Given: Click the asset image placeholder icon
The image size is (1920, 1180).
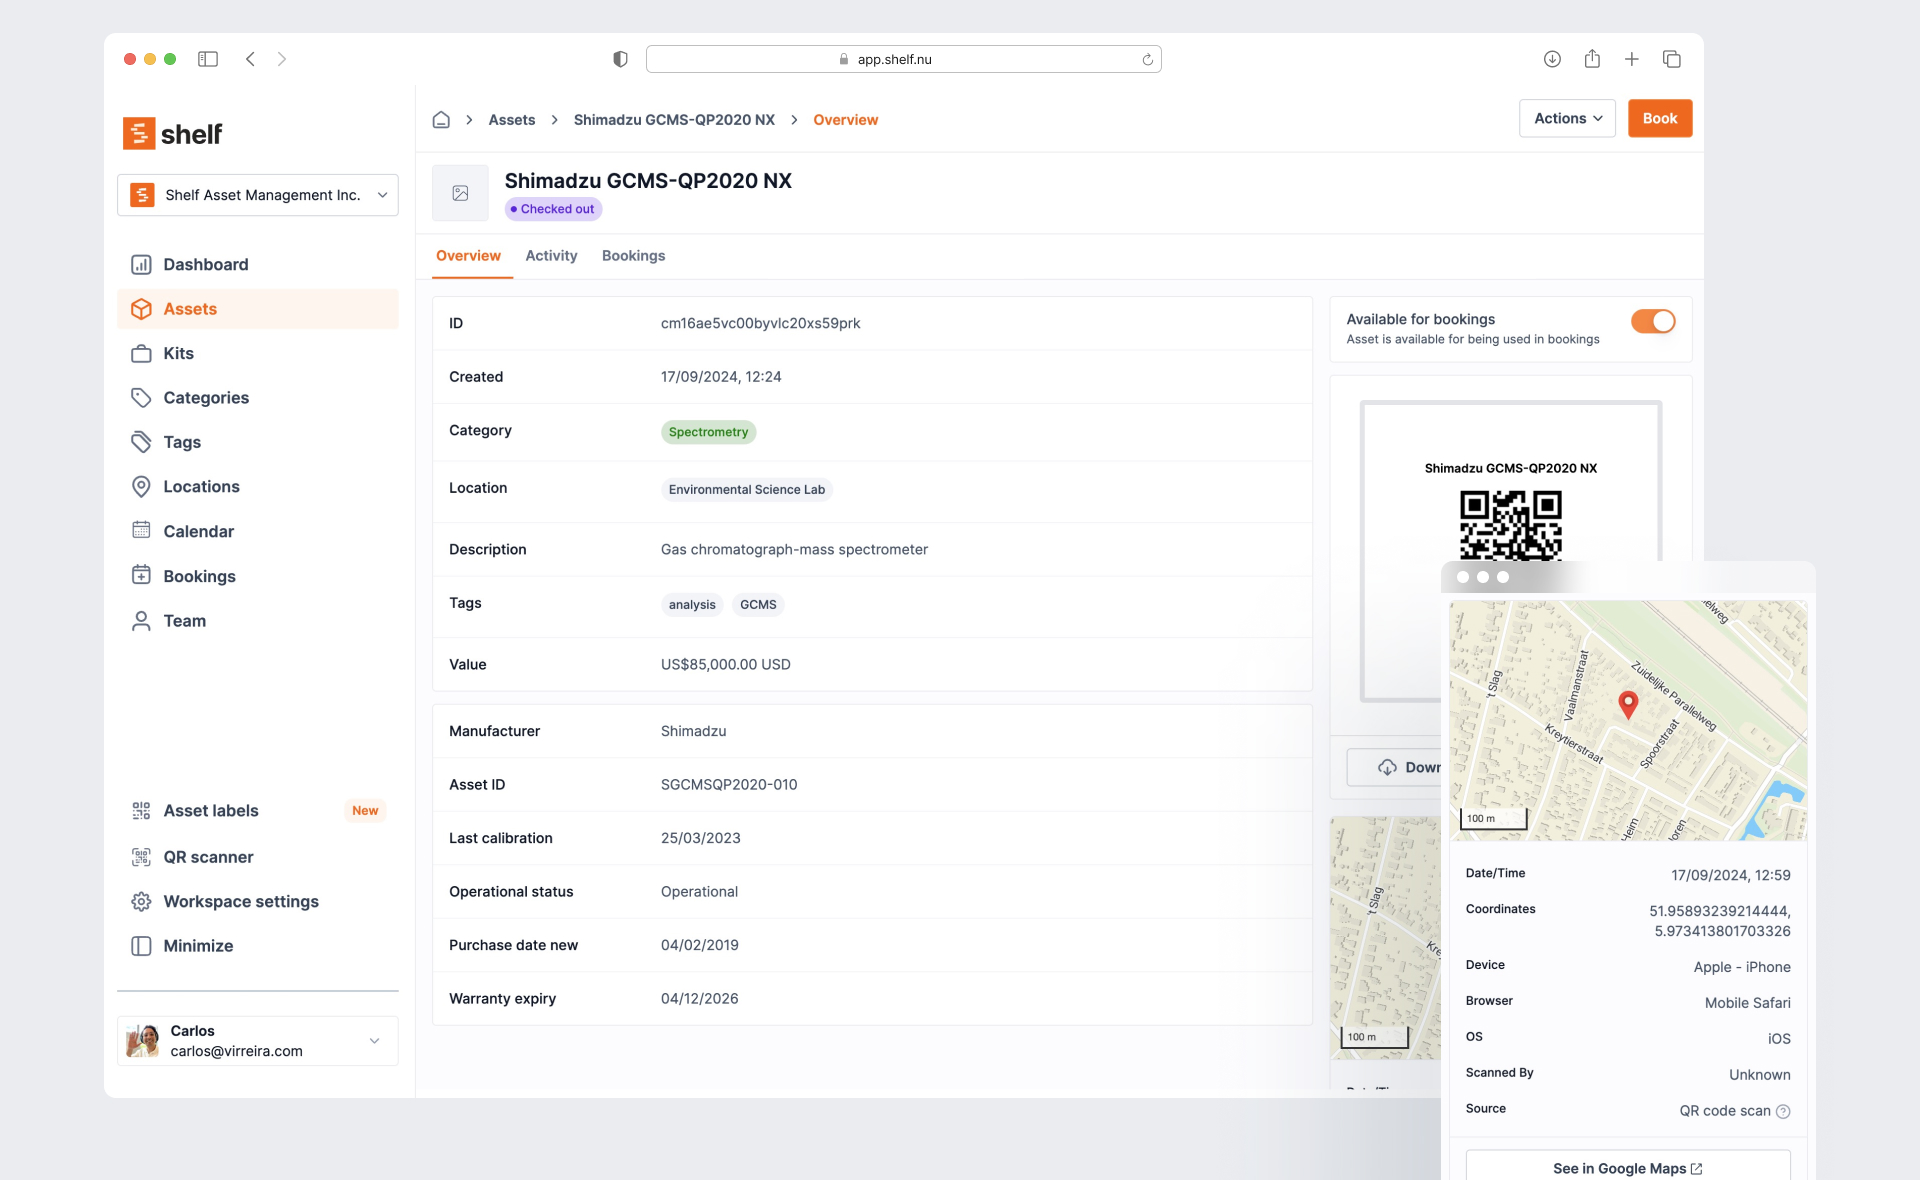Looking at the screenshot, I should click(x=460, y=193).
